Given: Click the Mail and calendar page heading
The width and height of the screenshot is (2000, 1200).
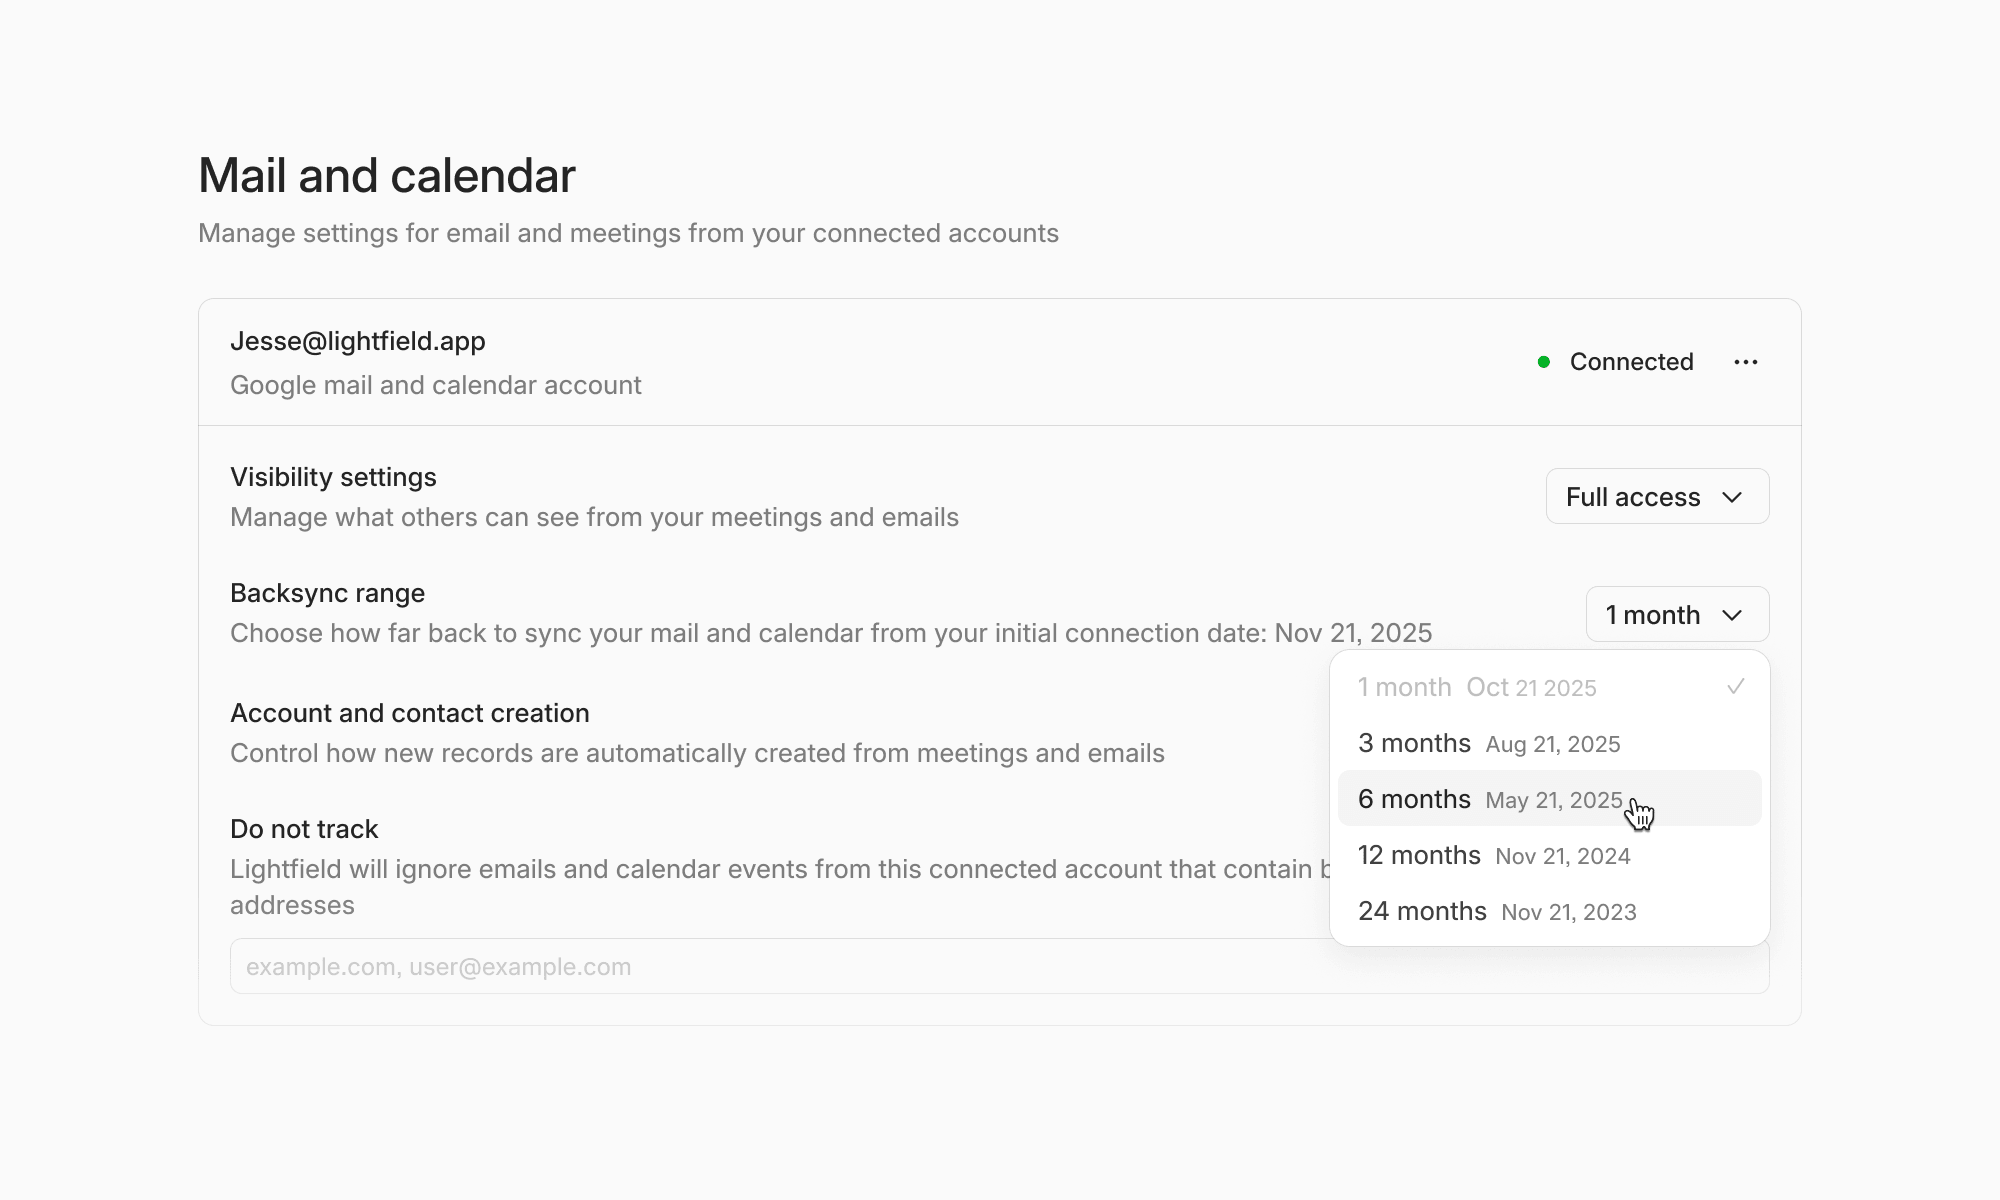Looking at the screenshot, I should point(387,176).
